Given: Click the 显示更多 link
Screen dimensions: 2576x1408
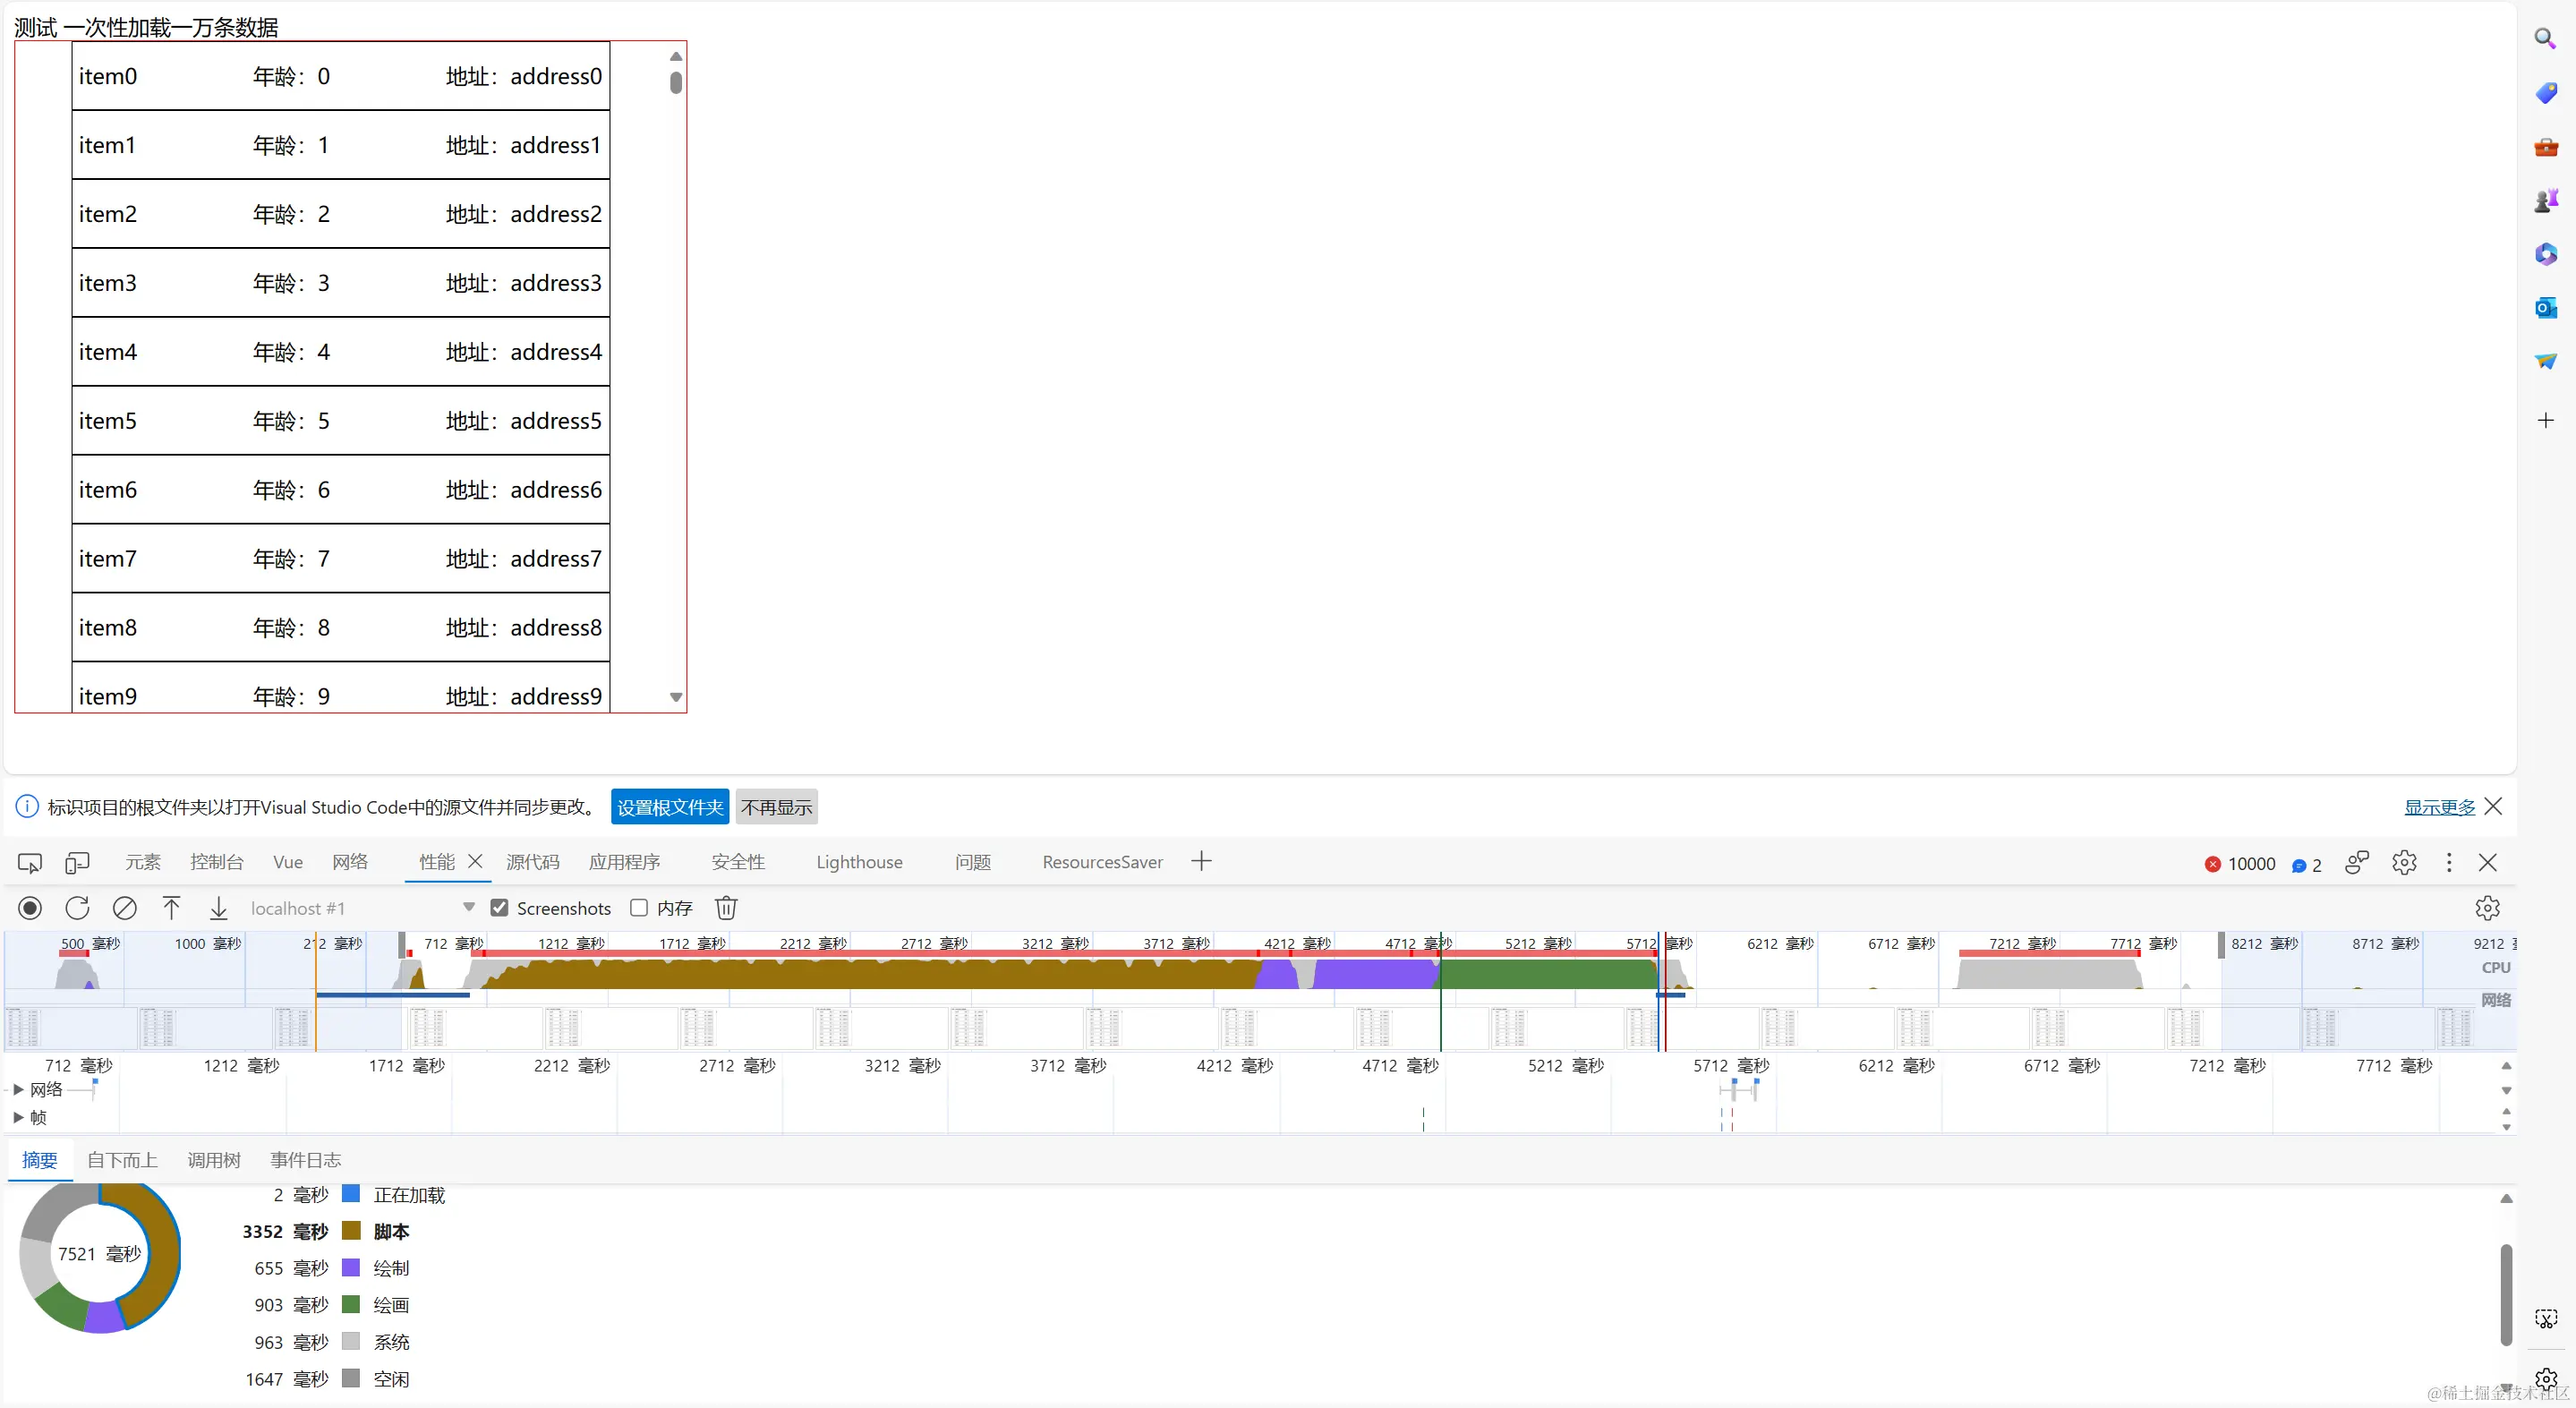Looking at the screenshot, I should coord(2439,807).
